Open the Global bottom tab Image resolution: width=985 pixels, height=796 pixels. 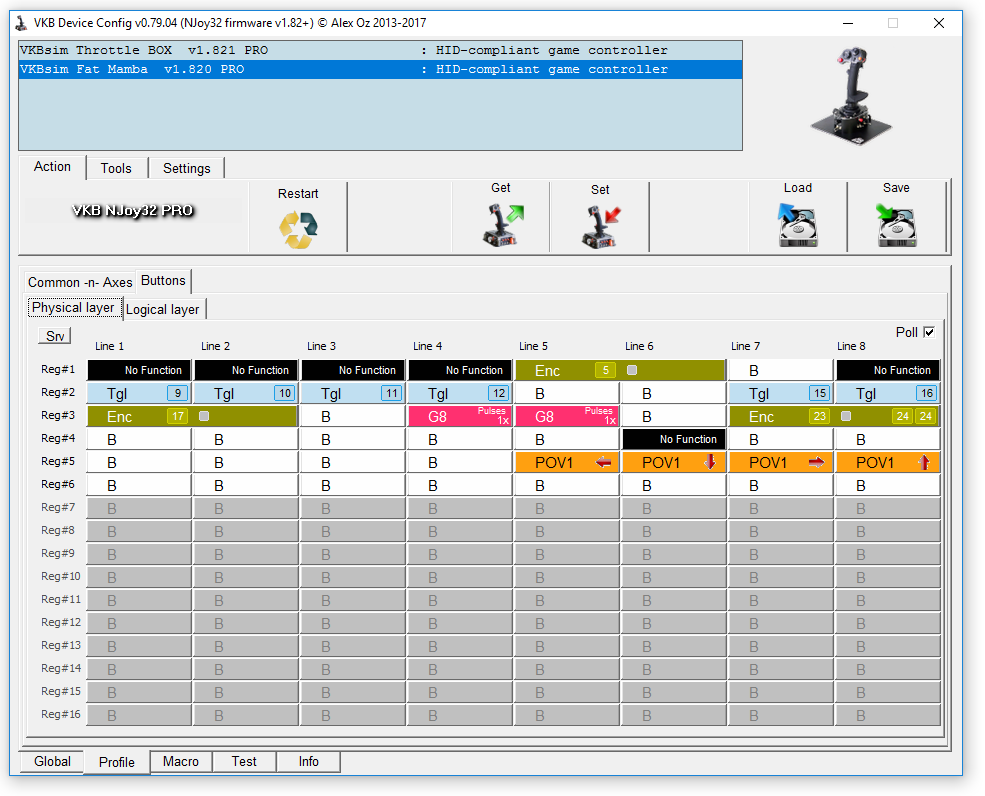tap(52, 761)
